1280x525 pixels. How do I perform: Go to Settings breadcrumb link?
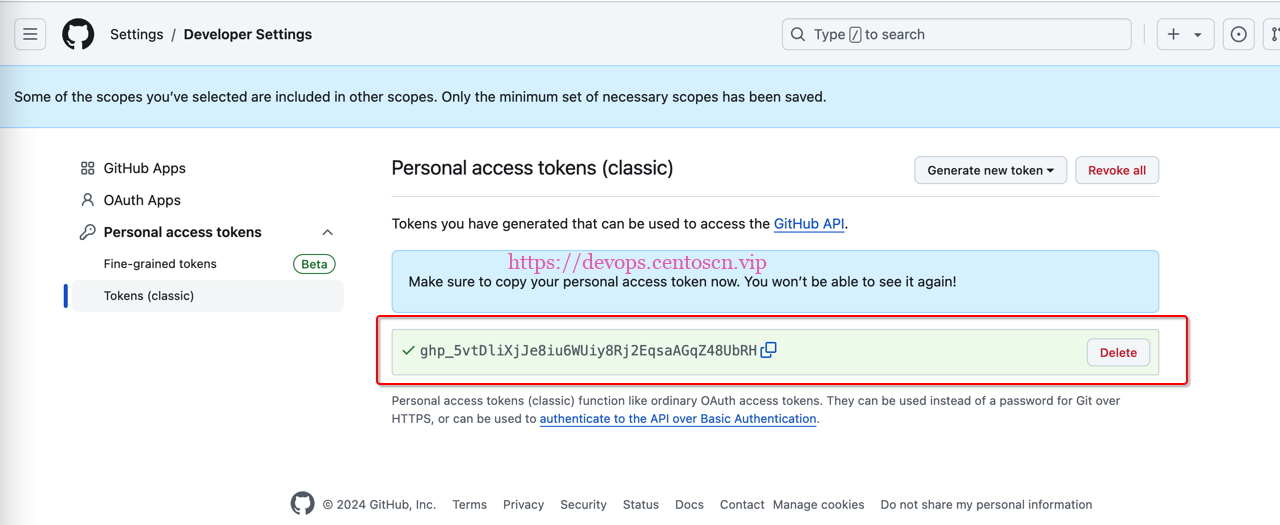pyautogui.click(x=136, y=34)
